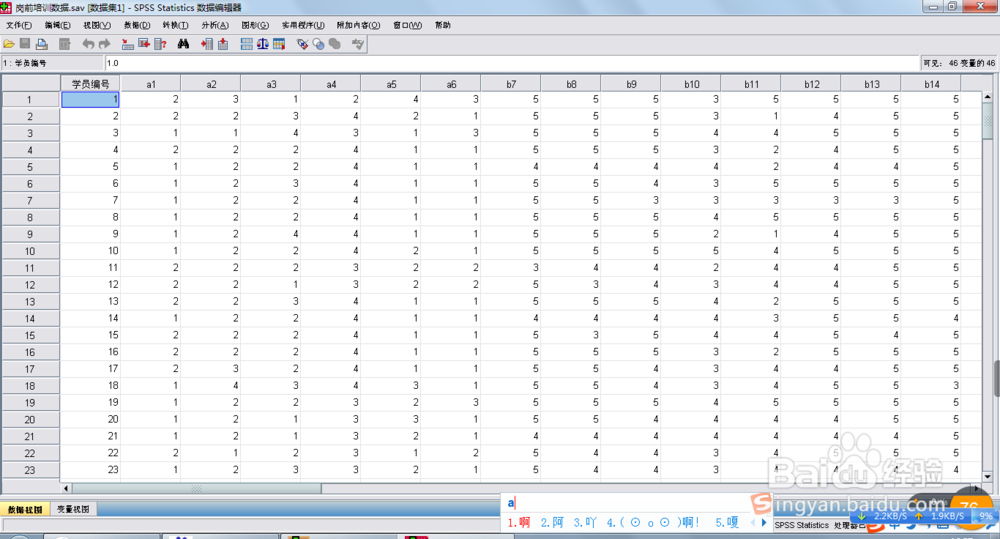Select the row 12 header
The image size is (1000, 539).
click(x=30, y=285)
